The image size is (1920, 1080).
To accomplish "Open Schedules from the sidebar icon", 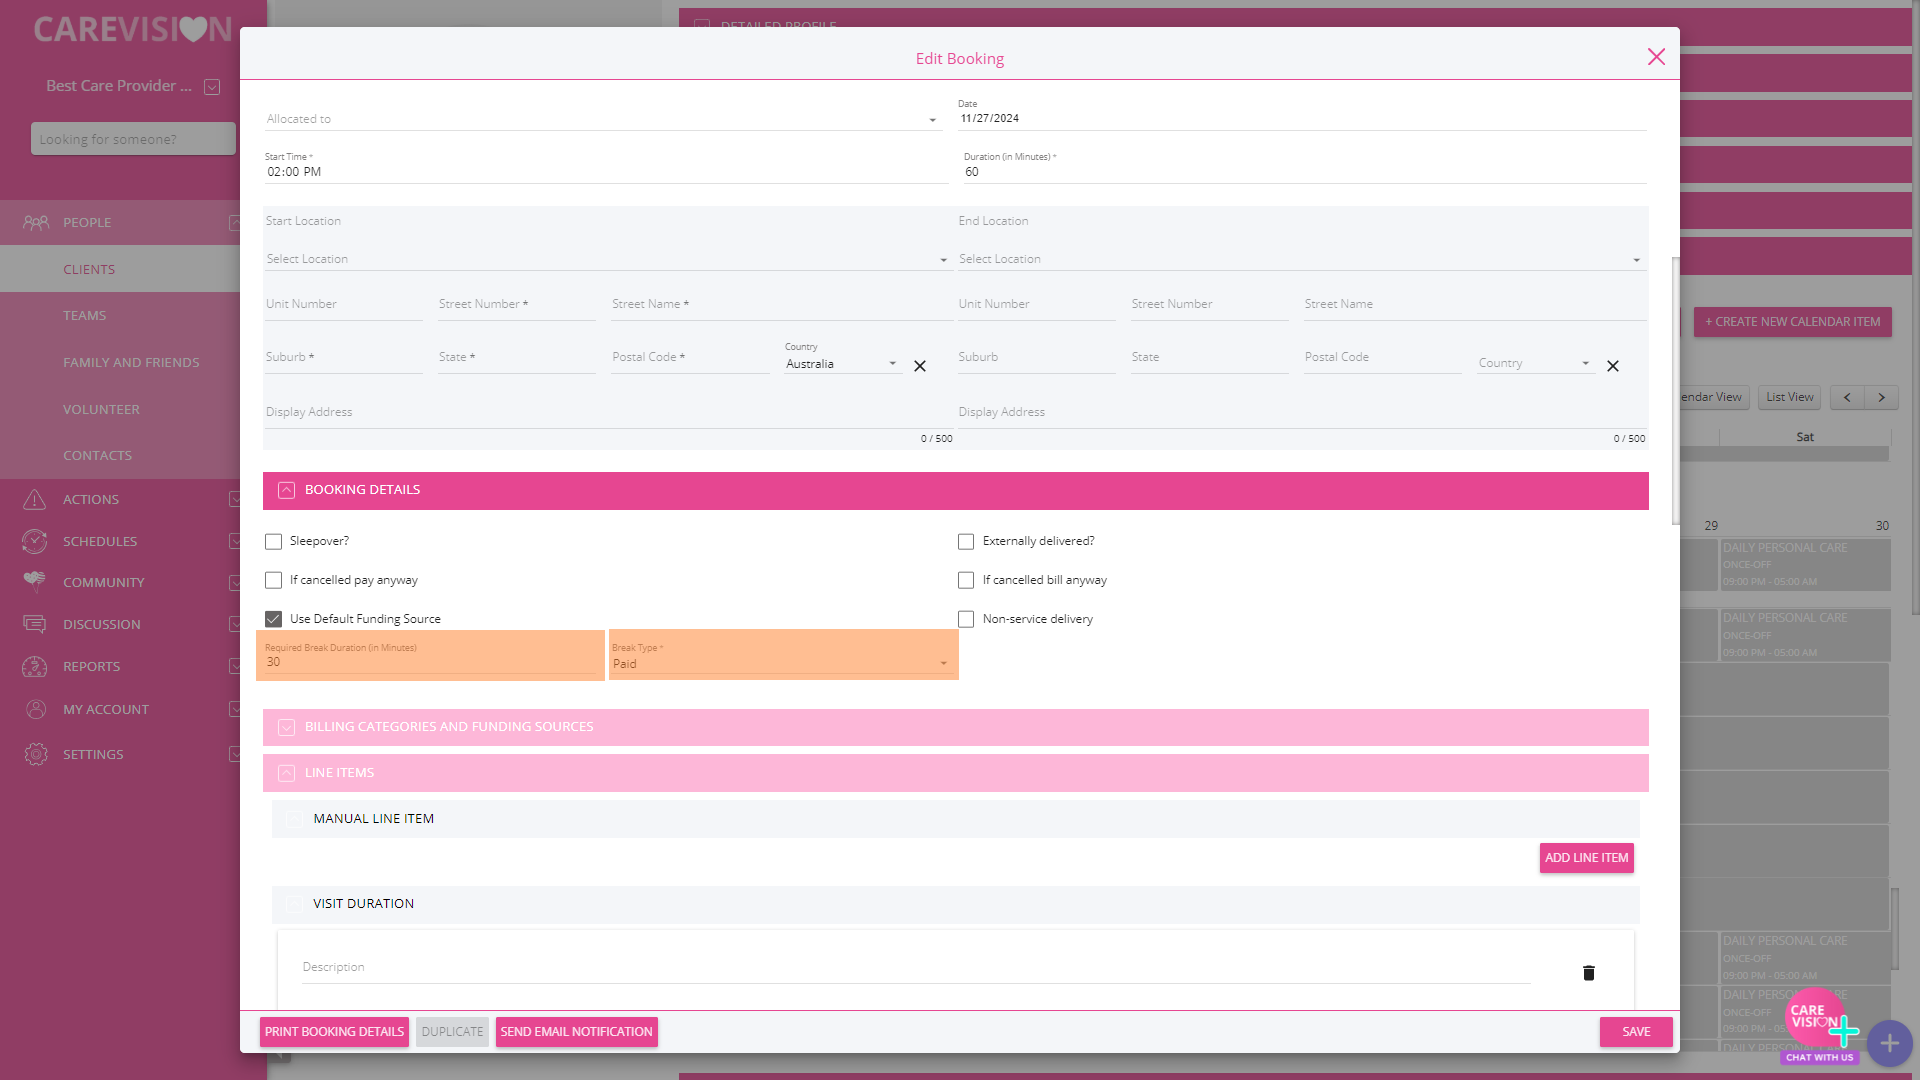I will pyautogui.click(x=35, y=541).
